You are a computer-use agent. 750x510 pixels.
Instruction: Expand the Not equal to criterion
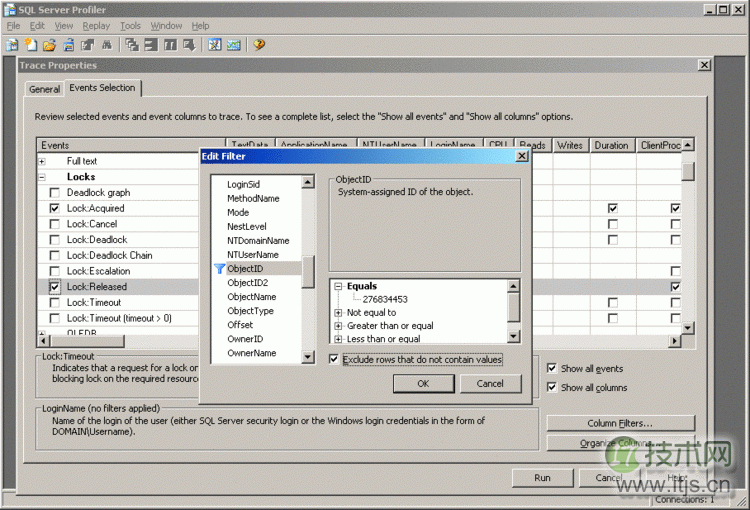point(338,312)
